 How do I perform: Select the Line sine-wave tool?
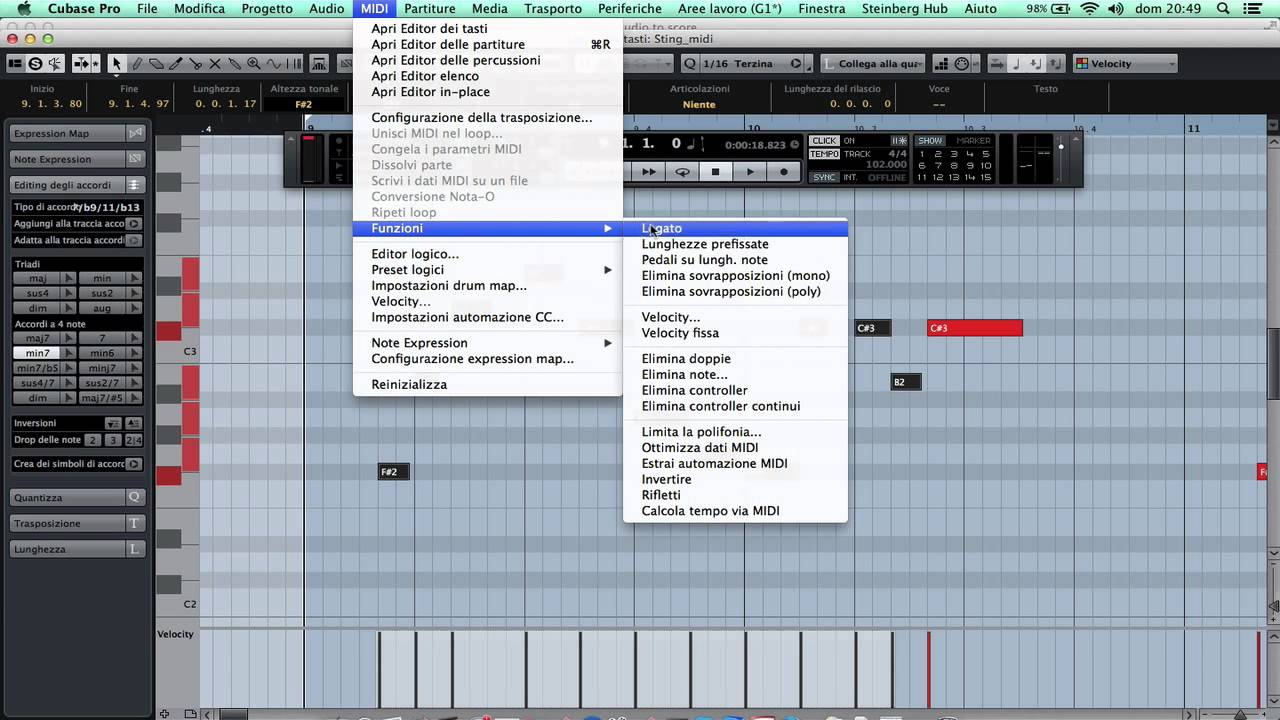(273, 64)
